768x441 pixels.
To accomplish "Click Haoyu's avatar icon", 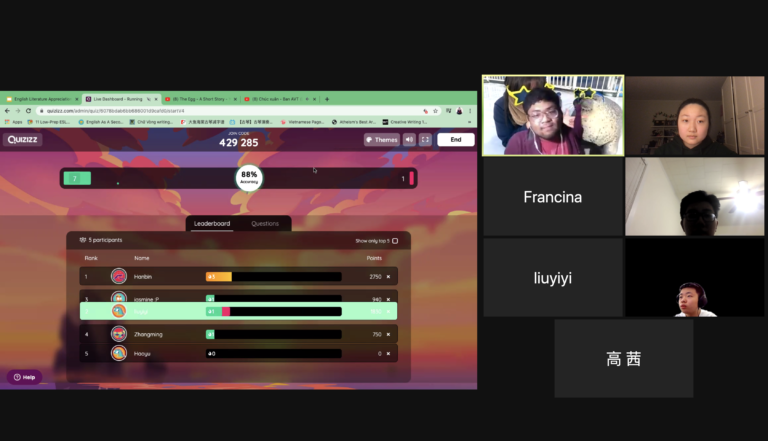I will click(x=119, y=353).
